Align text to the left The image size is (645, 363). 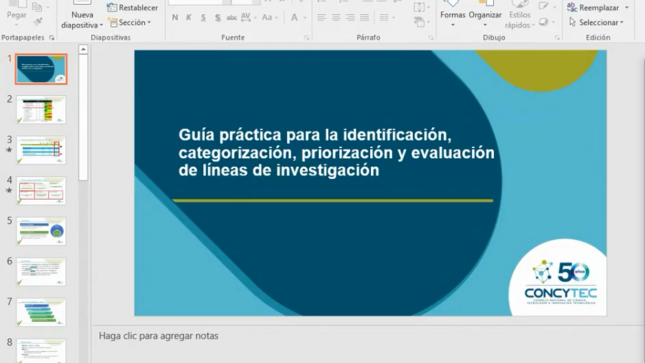tap(322, 17)
